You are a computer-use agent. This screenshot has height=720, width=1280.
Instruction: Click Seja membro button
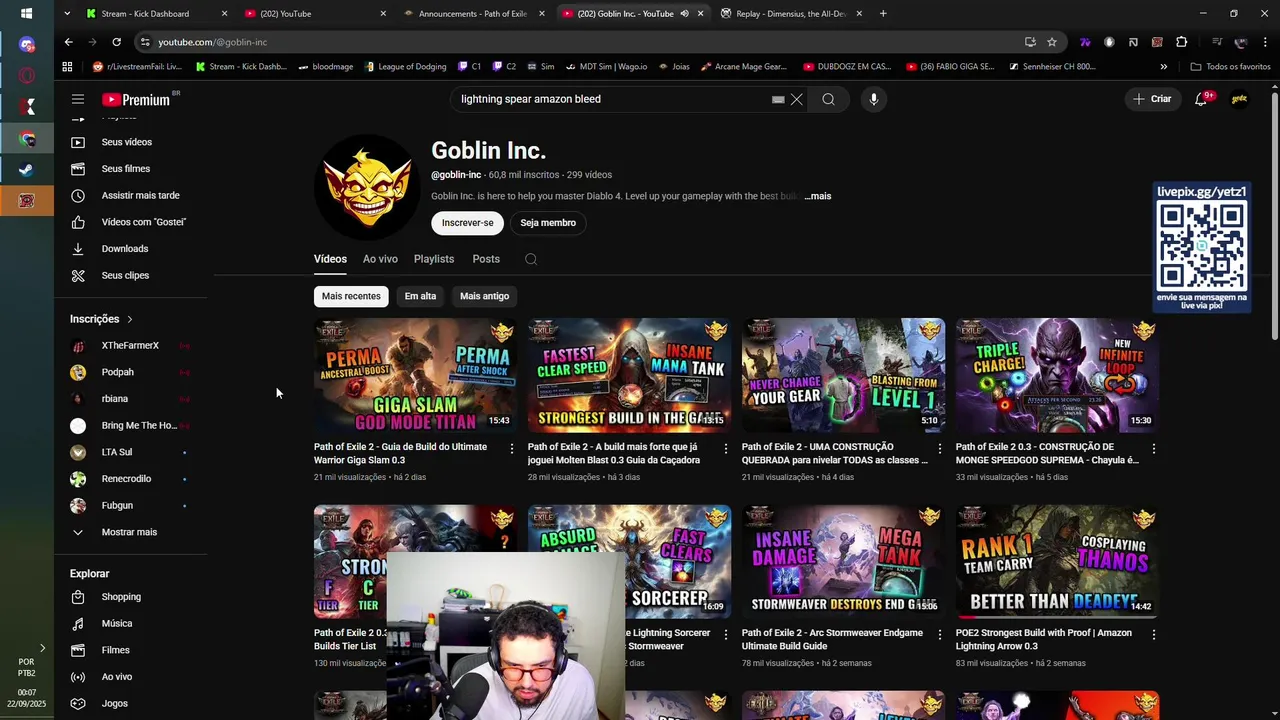pos(548,223)
